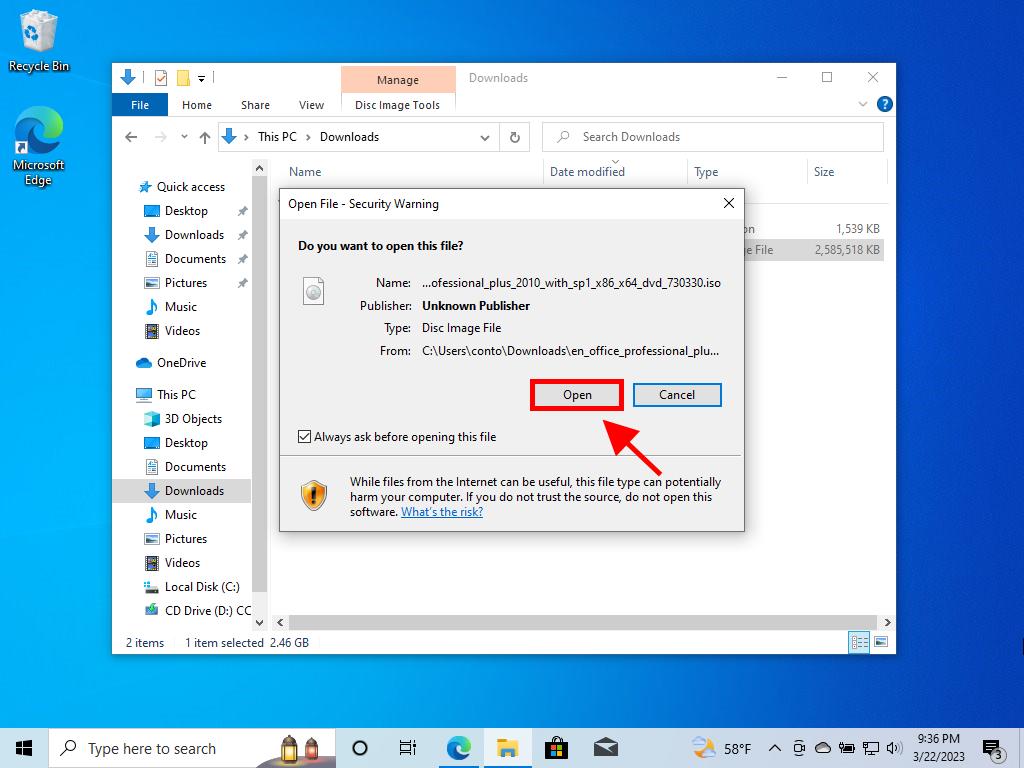
Task: Click the Properties quick access toolbar icon
Action: pos(161,78)
